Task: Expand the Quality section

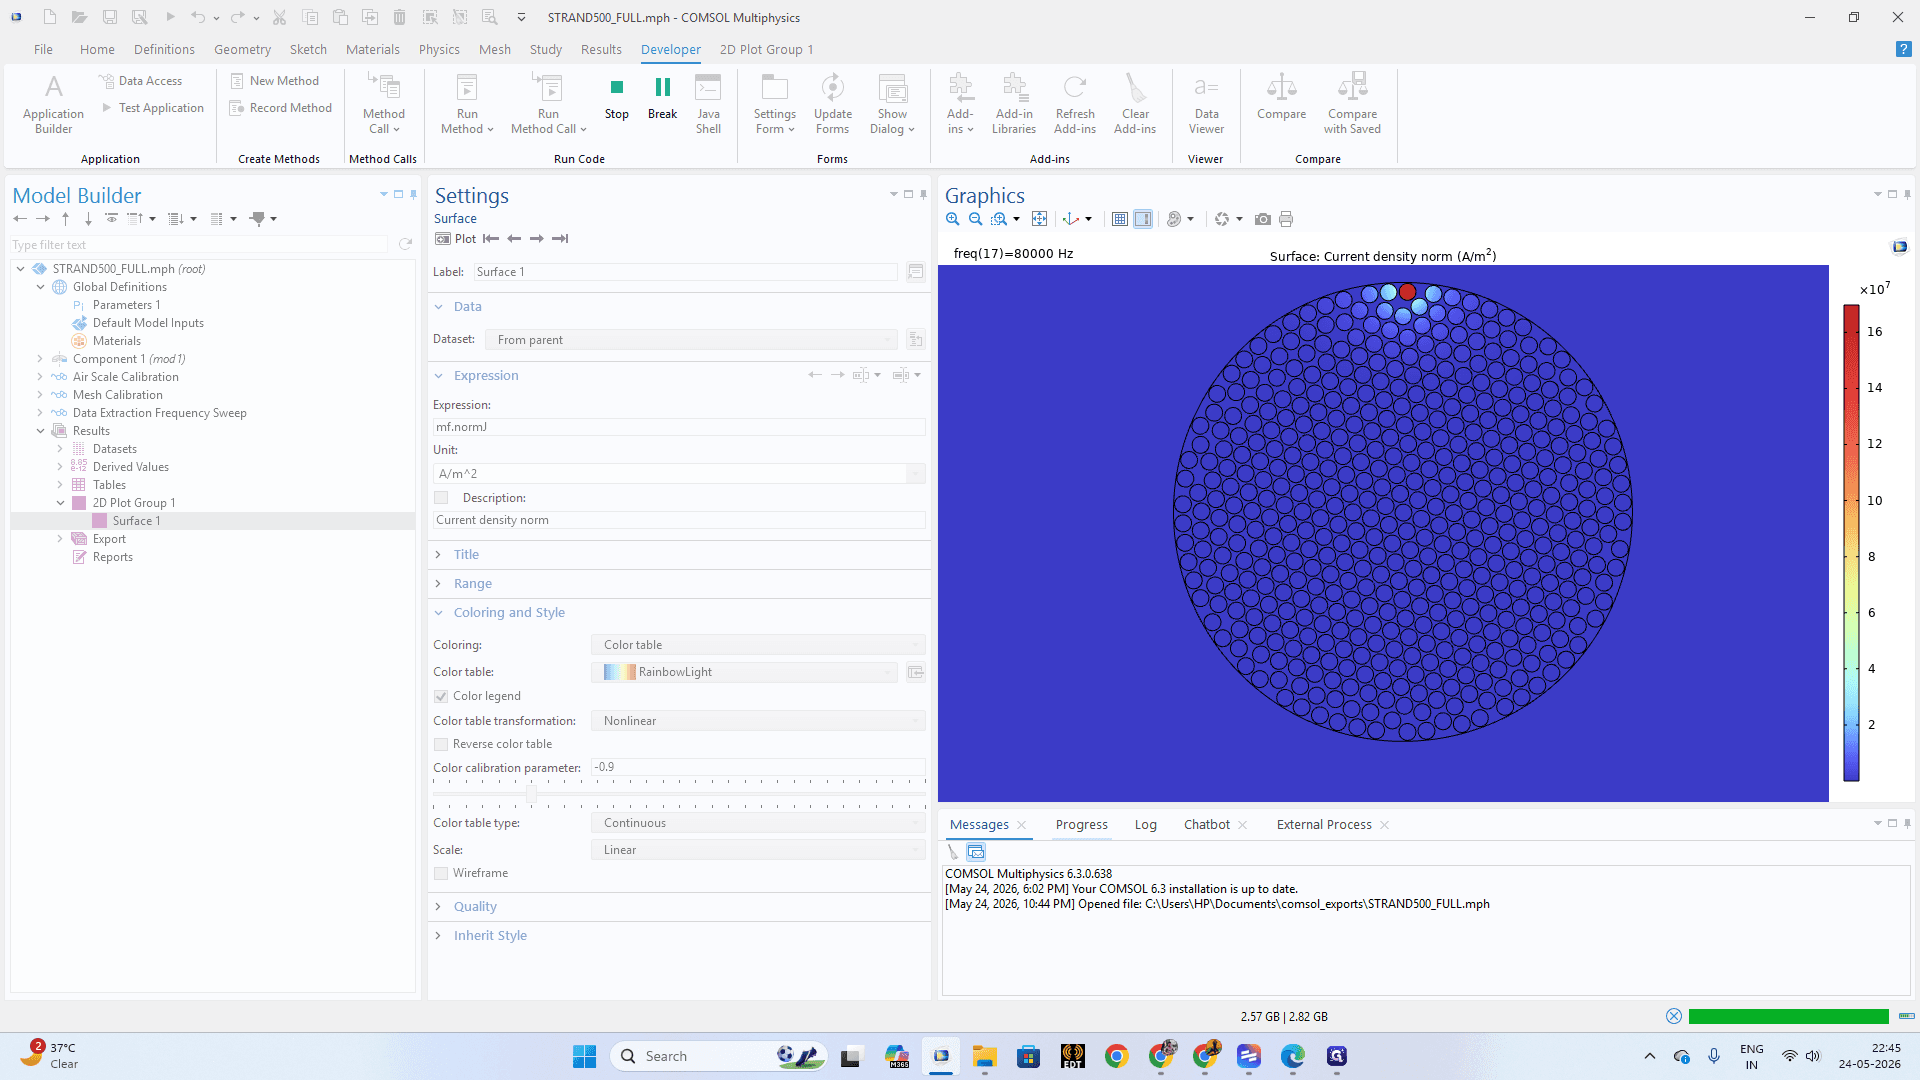Action: [x=475, y=906]
